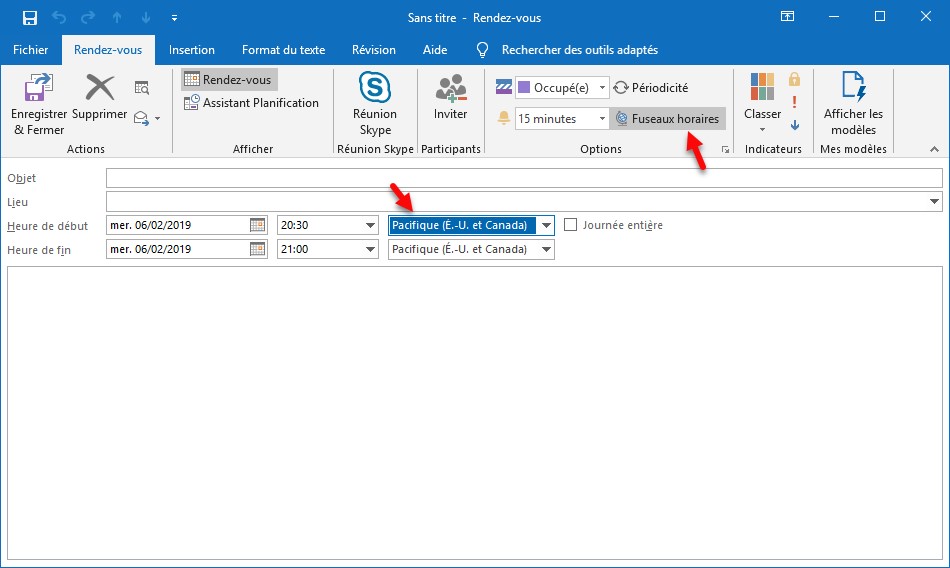Click the save icon in title bar
This screenshot has width=950, height=568.
(x=30, y=17)
